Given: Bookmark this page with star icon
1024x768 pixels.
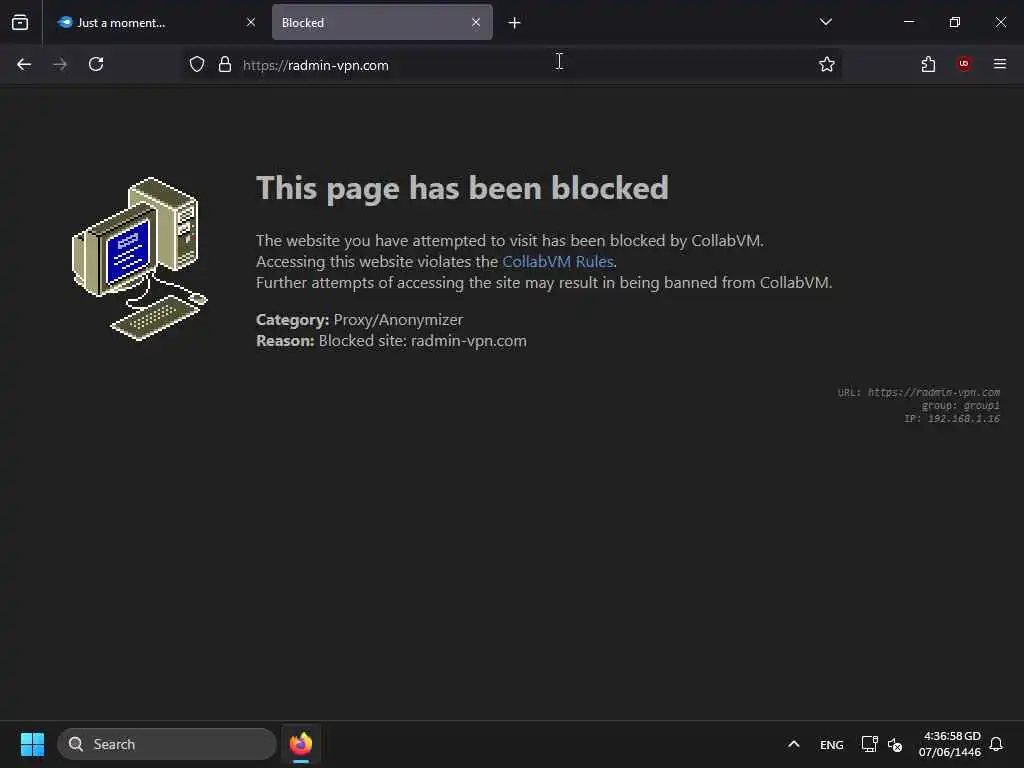Looking at the screenshot, I should coord(827,64).
